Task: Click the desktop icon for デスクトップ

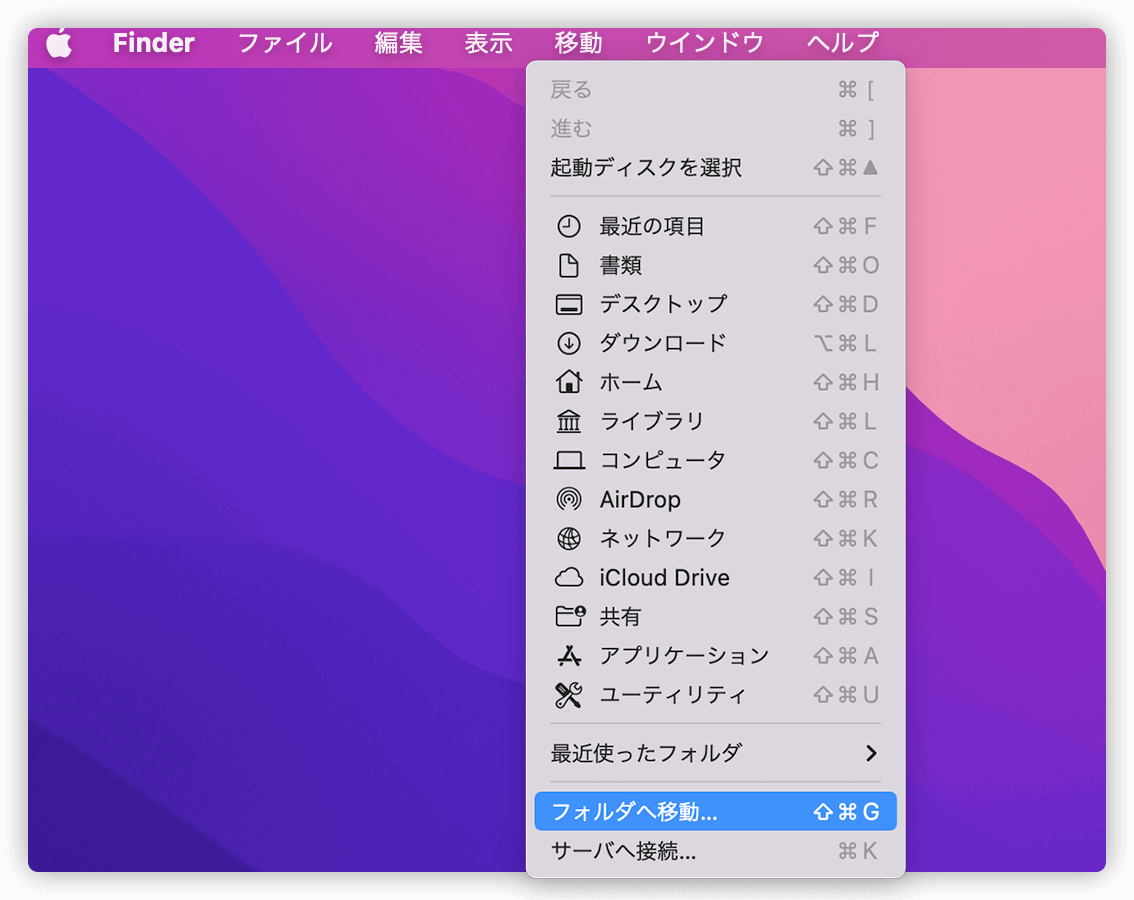Action: pos(568,305)
